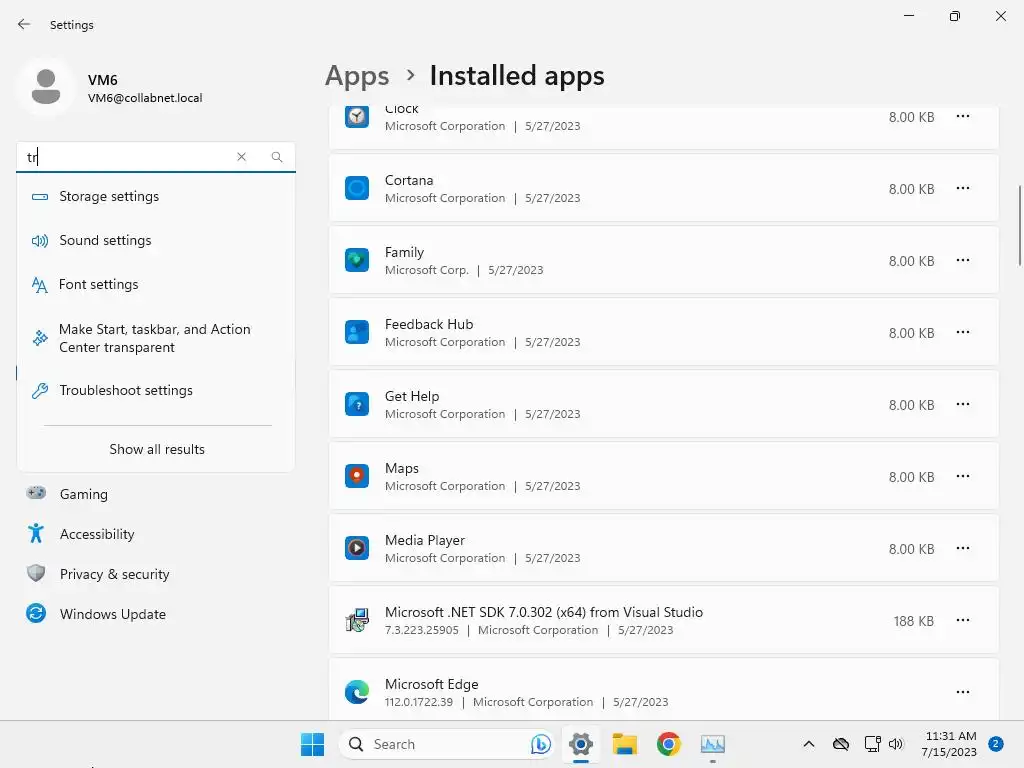Click the Microsoft Edge app icon
This screenshot has width=1024, height=768.
click(x=357, y=692)
